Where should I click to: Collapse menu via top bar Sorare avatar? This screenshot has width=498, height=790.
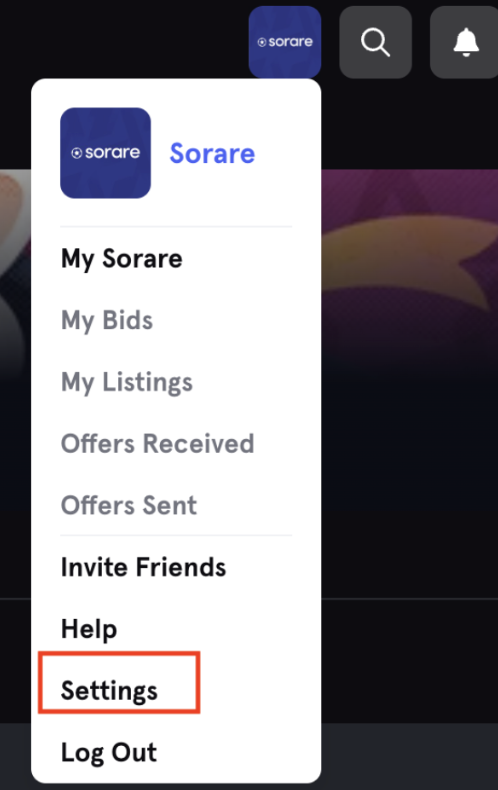[285, 42]
